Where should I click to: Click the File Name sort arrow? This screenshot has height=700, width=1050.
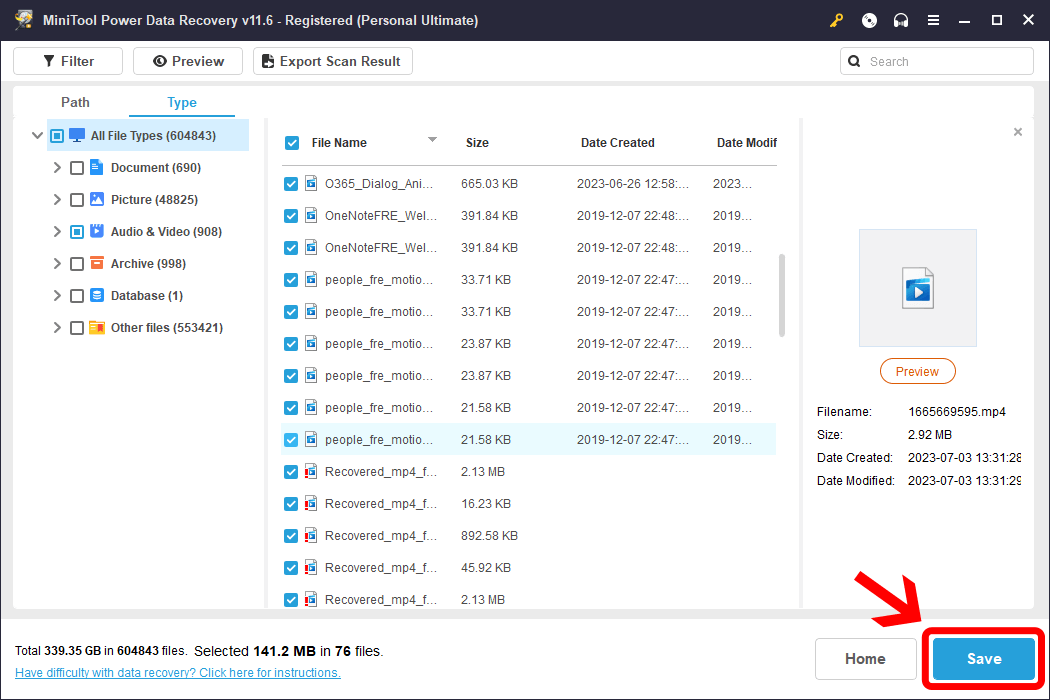[433, 139]
